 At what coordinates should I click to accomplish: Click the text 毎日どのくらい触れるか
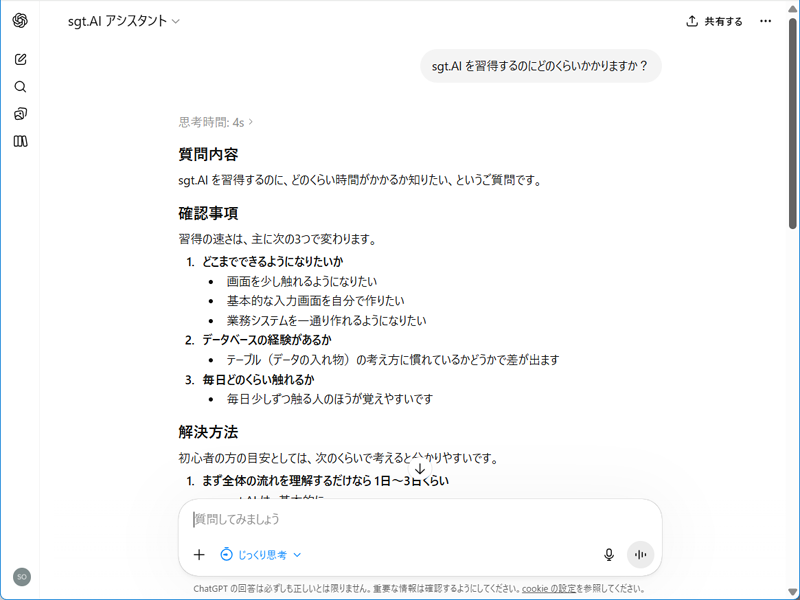click(258, 380)
